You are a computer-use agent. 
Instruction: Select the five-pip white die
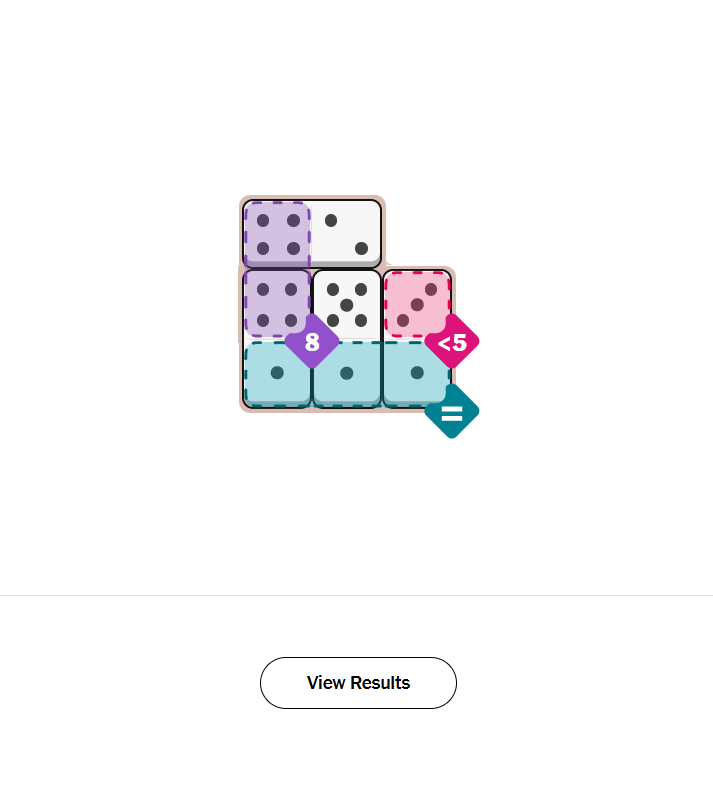tap(346, 304)
